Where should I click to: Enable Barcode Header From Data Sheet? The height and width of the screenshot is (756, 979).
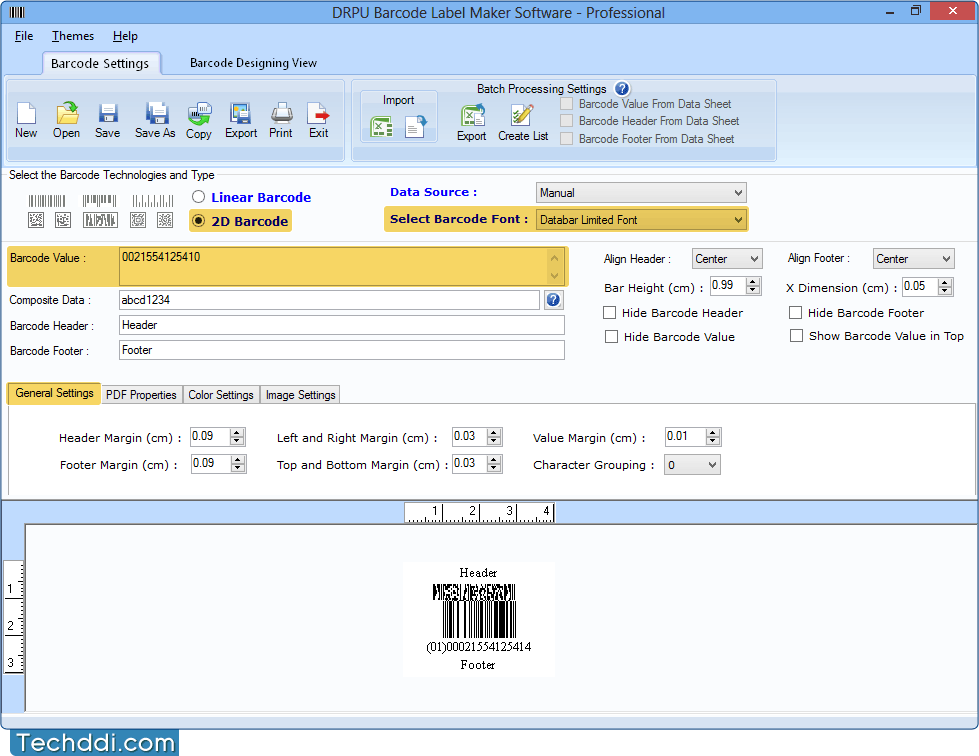click(x=566, y=120)
